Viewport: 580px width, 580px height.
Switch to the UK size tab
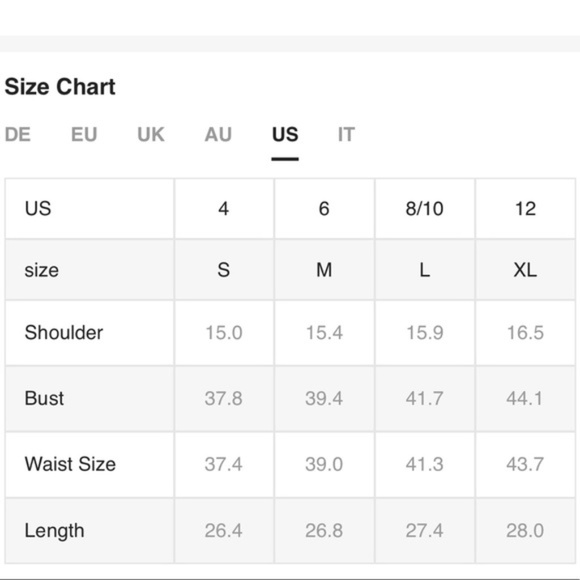(x=151, y=134)
